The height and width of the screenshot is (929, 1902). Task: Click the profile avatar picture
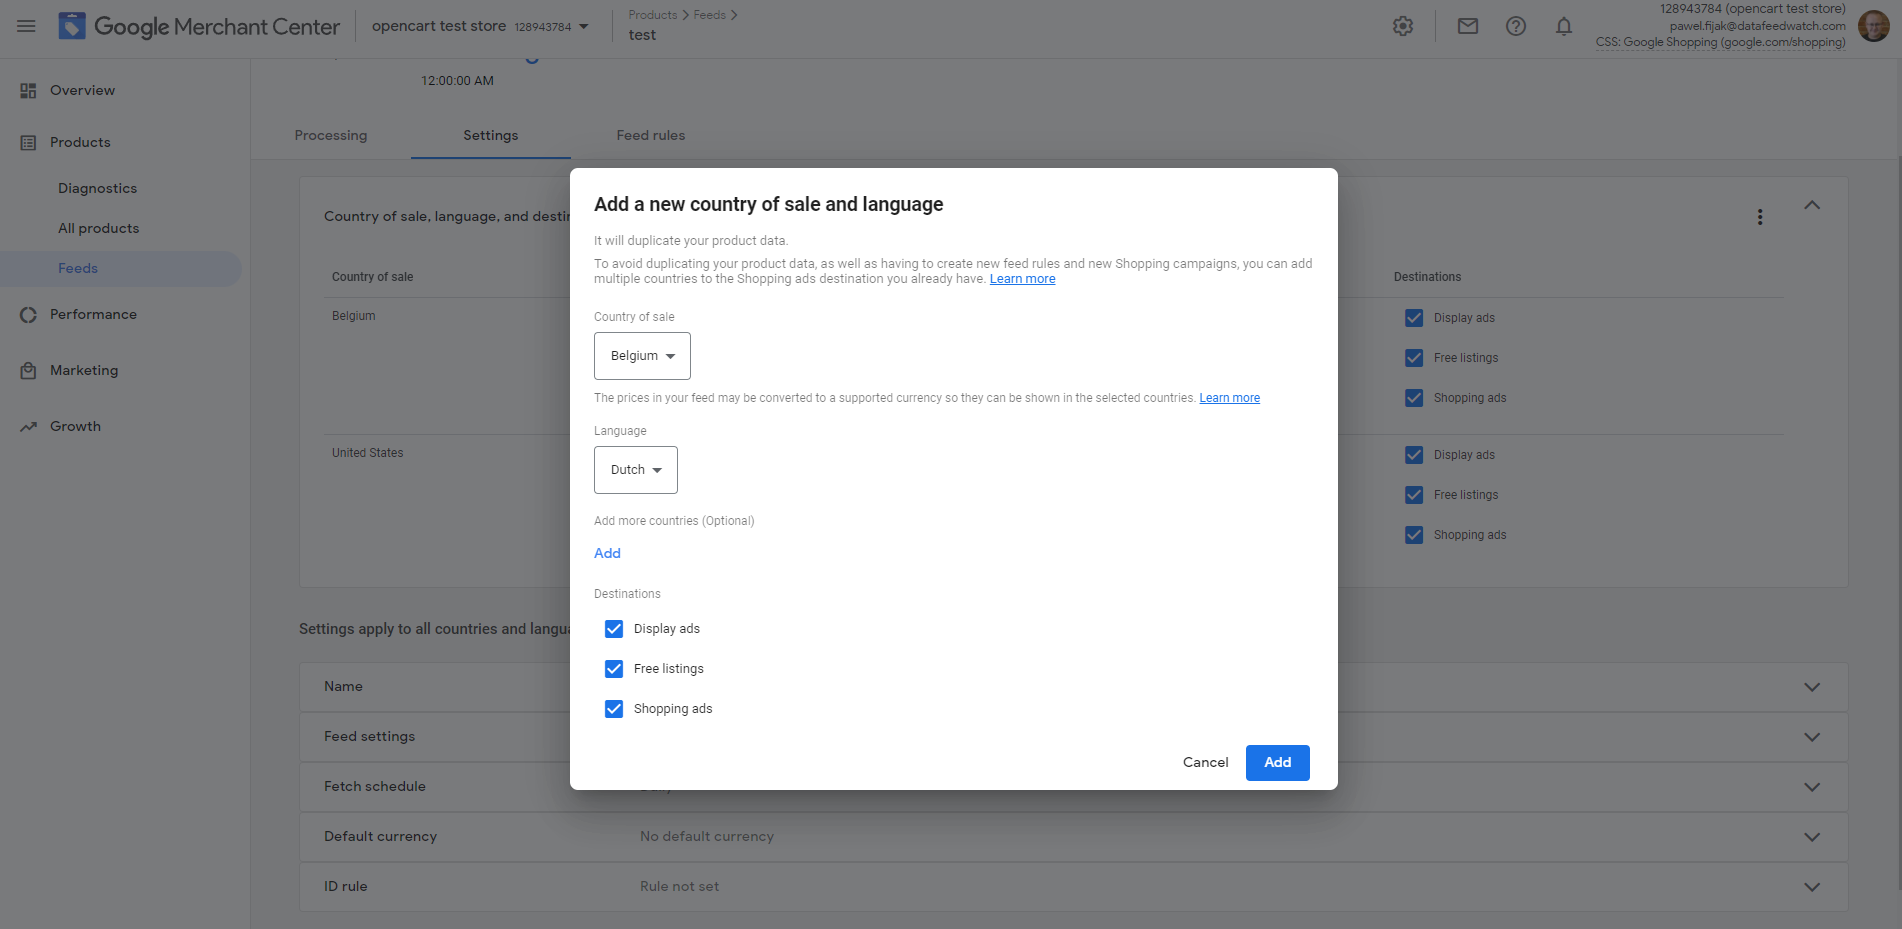1873,26
